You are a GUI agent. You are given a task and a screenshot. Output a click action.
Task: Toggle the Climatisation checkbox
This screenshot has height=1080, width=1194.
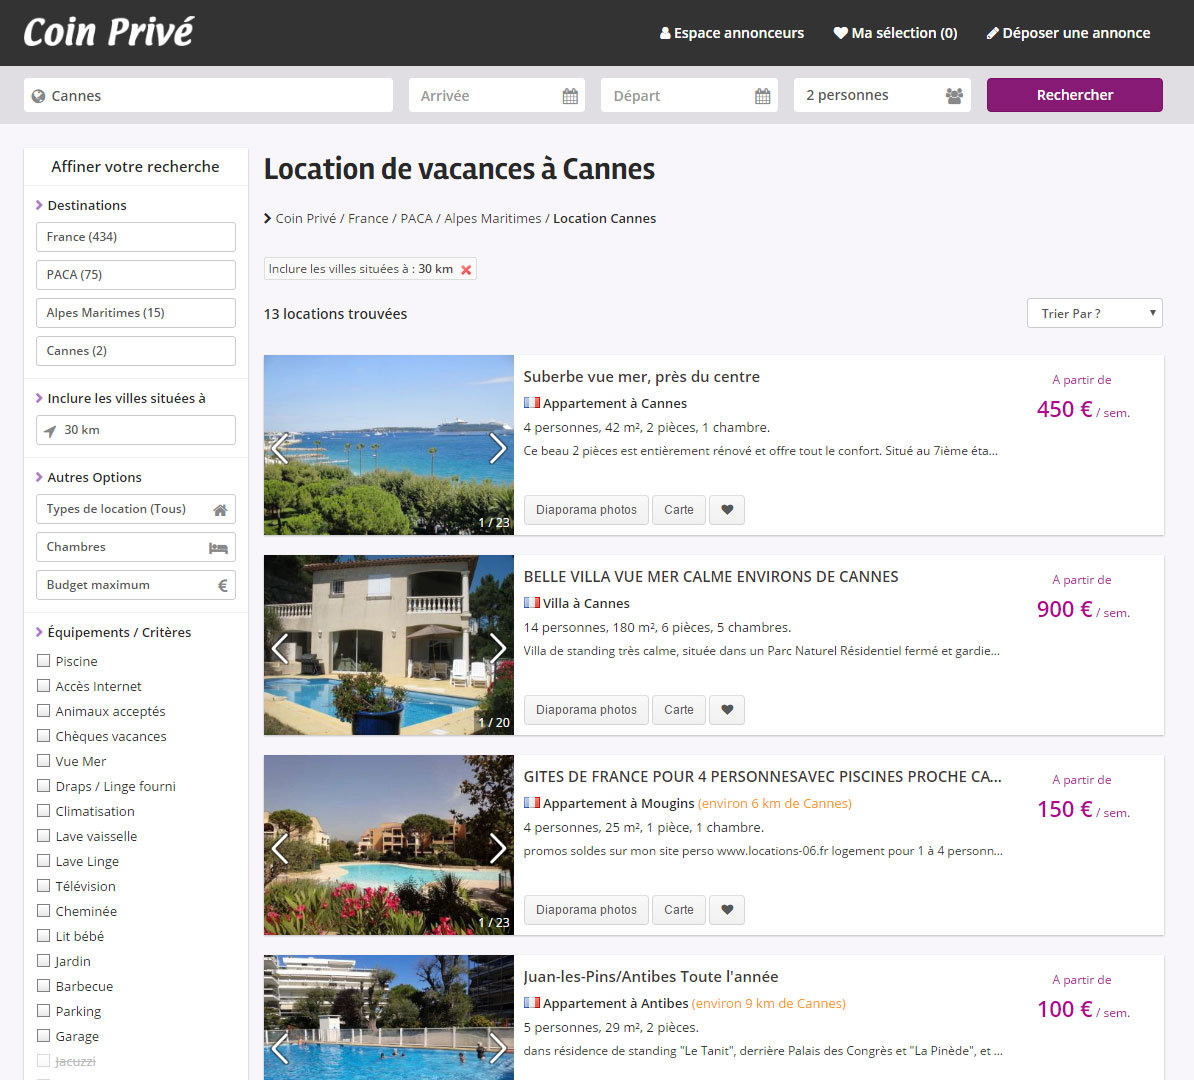pos(43,811)
